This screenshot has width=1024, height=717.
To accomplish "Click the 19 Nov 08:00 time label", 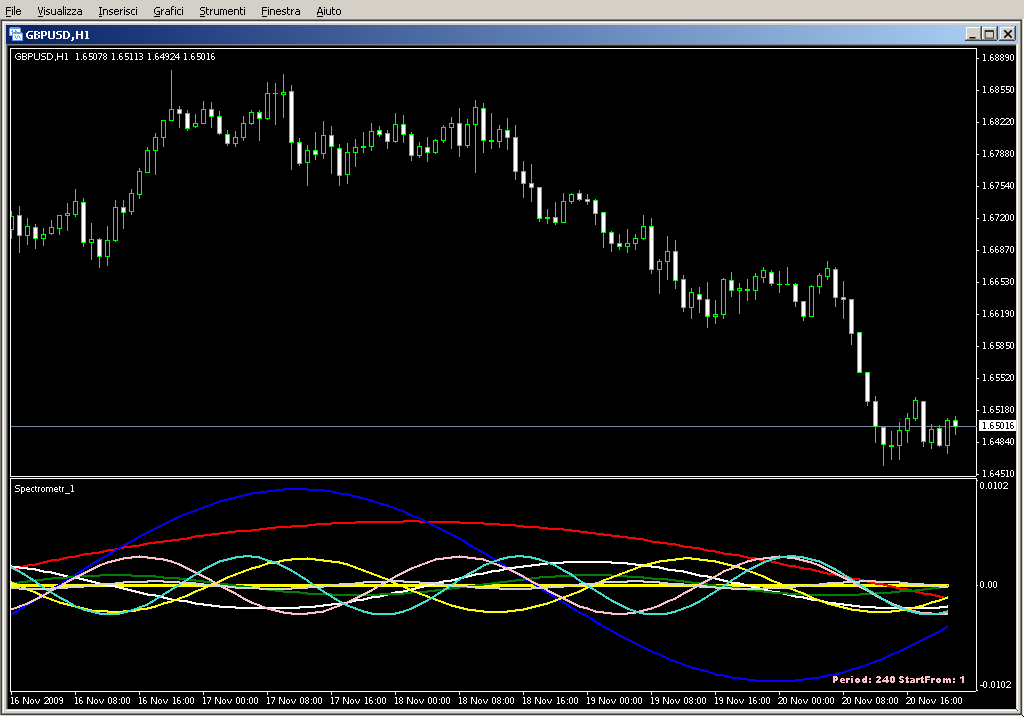I will pos(678,700).
